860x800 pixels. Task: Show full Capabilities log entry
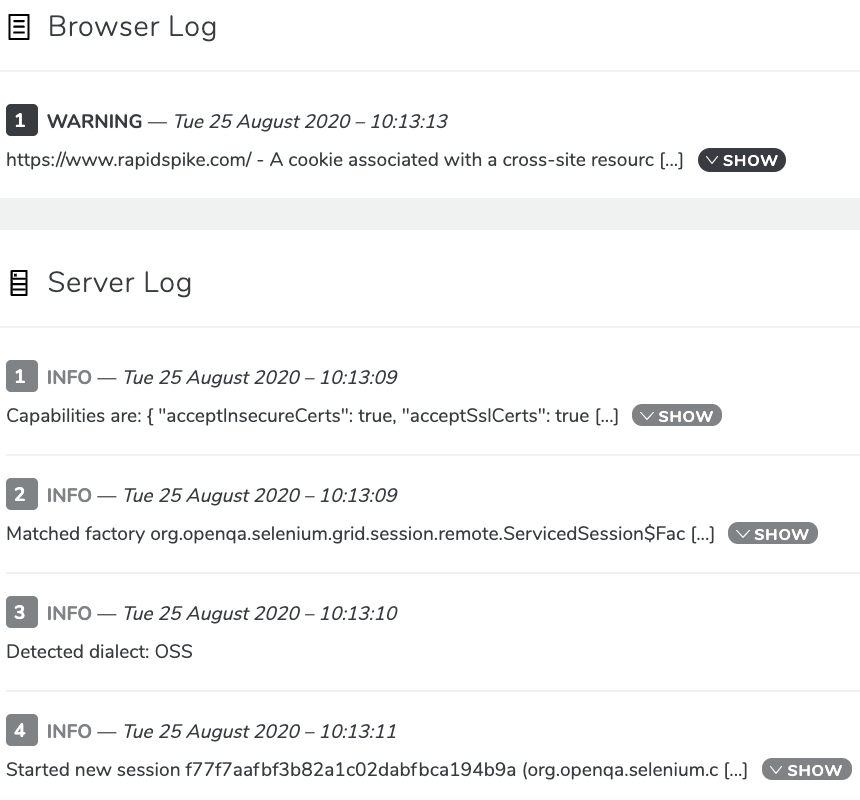(x=677, y=416)
